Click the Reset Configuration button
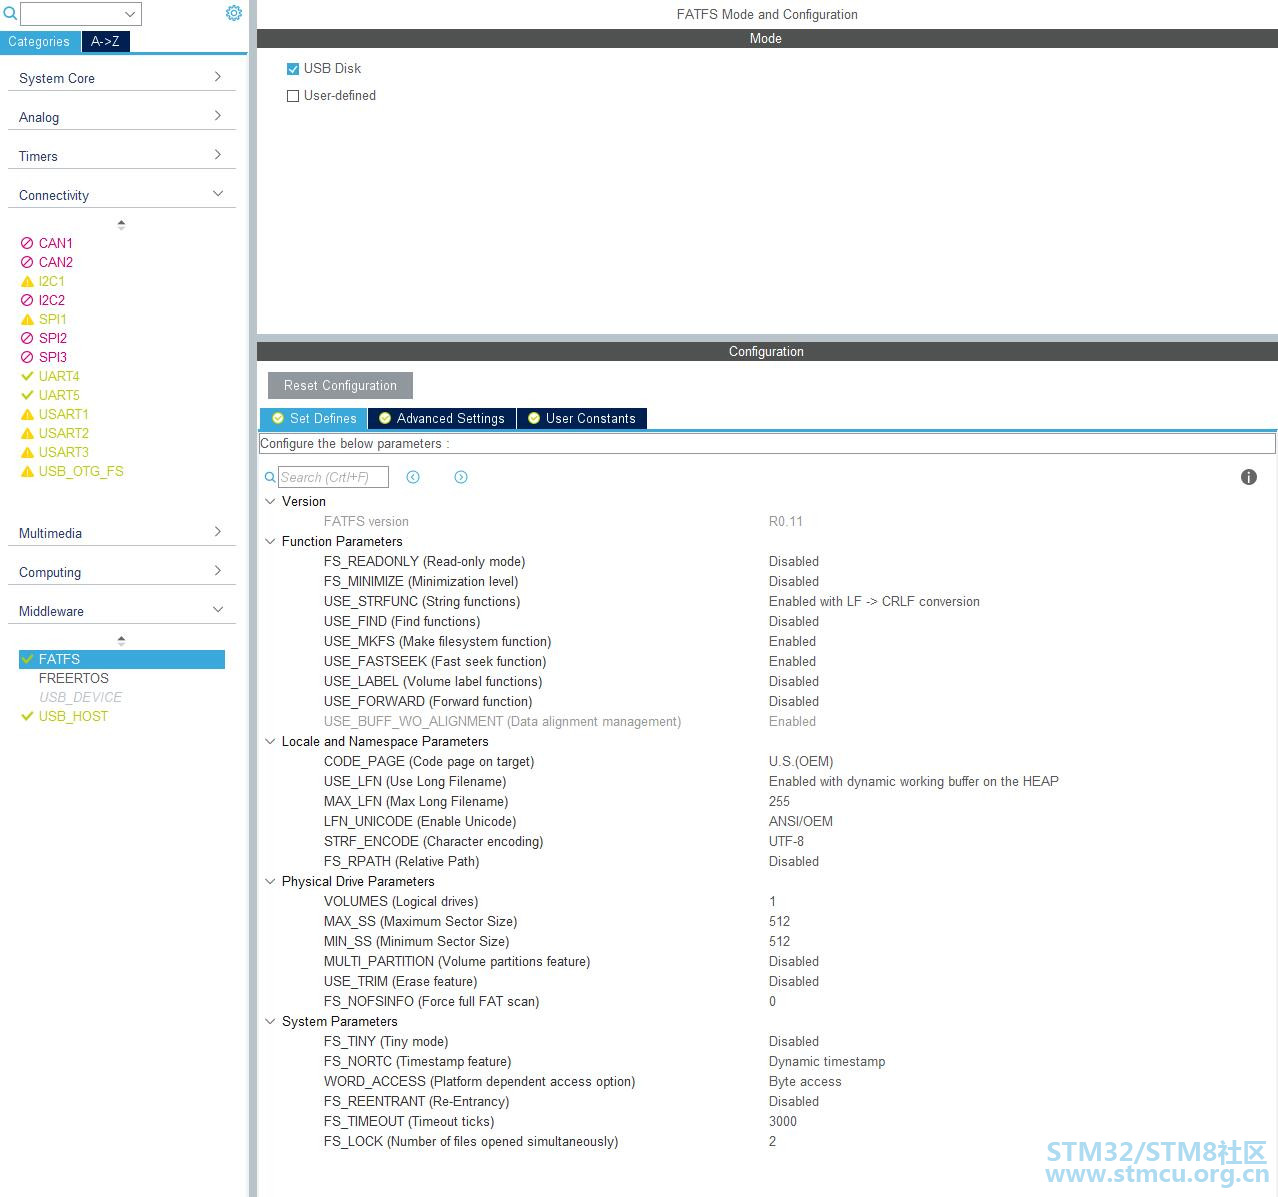Image resolution: width=1278 pixels, height=1197 pixels. pos(340,385)
